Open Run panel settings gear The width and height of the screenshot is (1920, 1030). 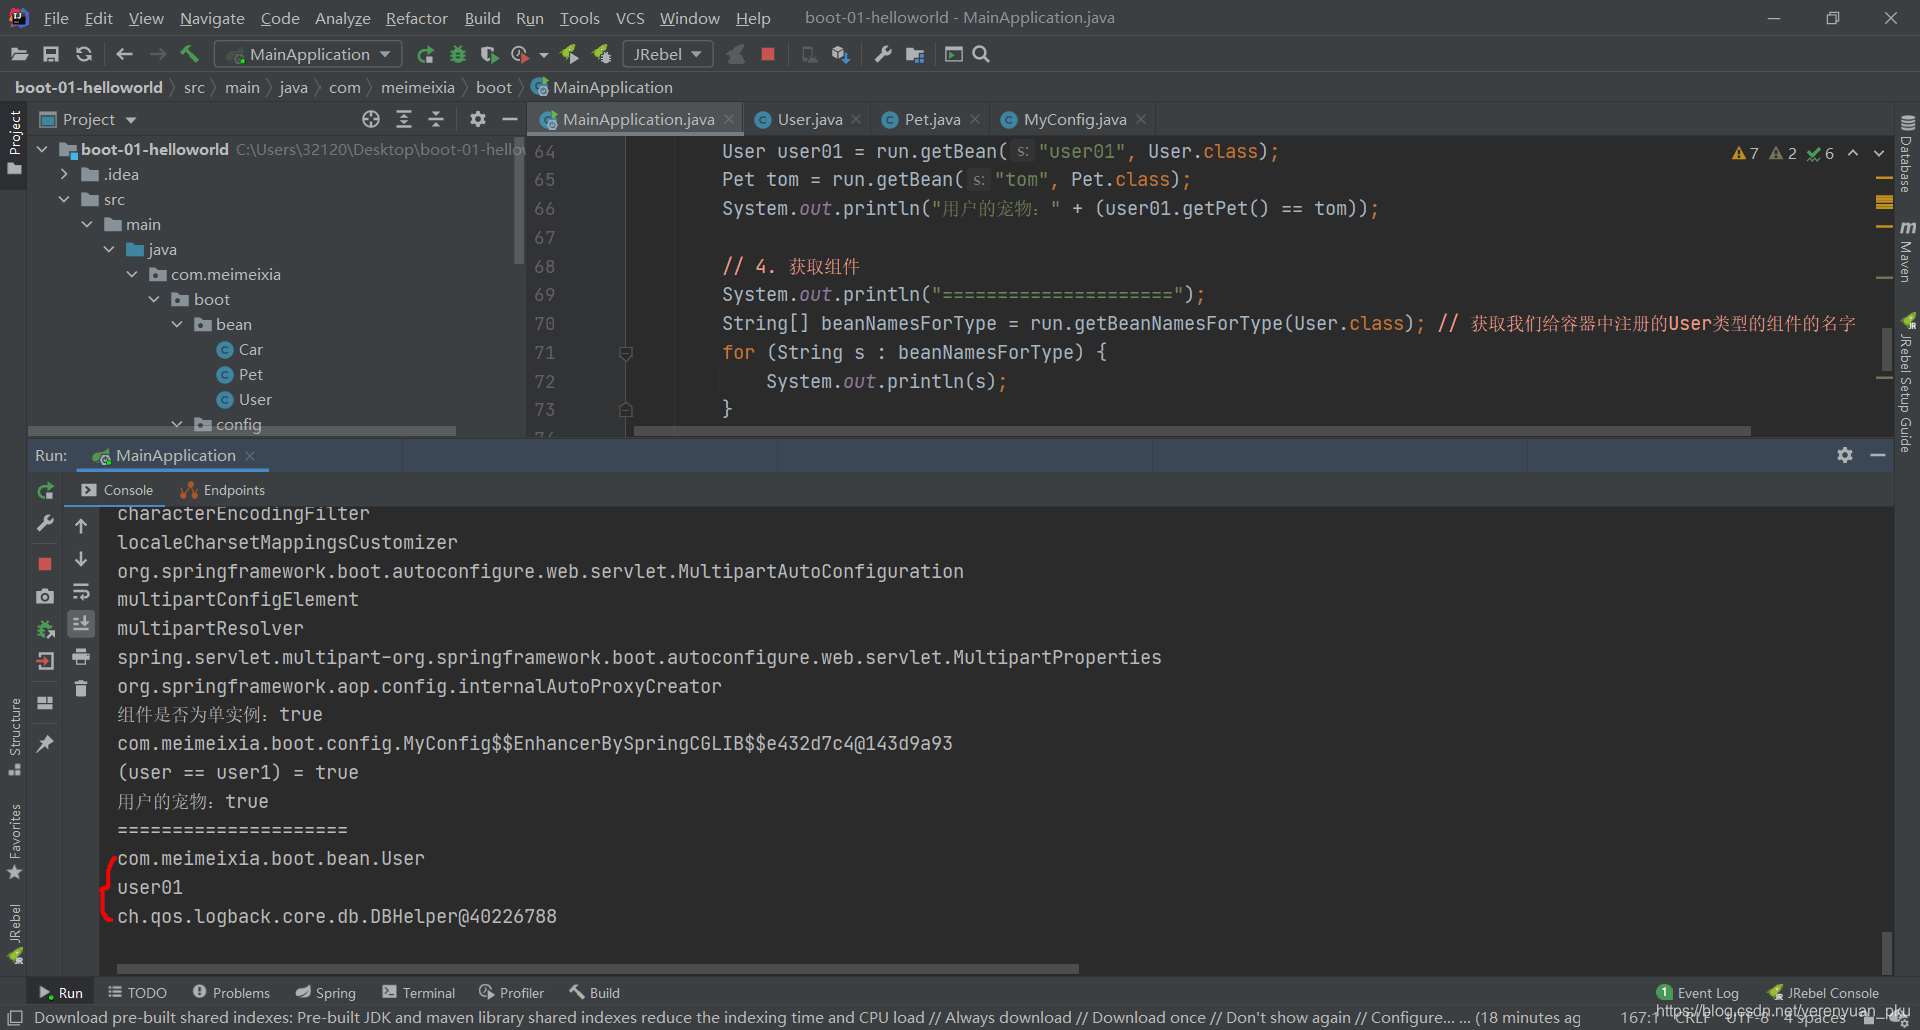pyautogui.click(x=1845, y=455)
